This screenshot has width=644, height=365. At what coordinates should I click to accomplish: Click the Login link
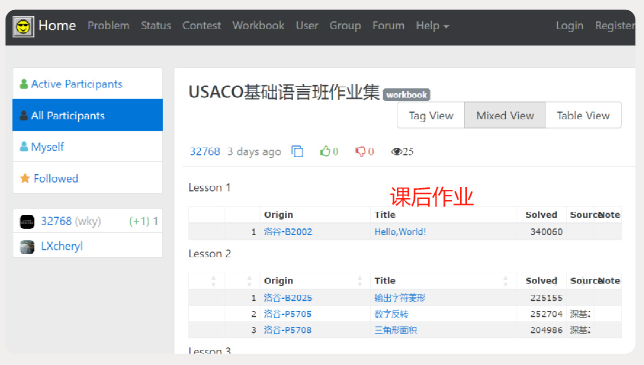pyautogui.click(x=570, y=25)
